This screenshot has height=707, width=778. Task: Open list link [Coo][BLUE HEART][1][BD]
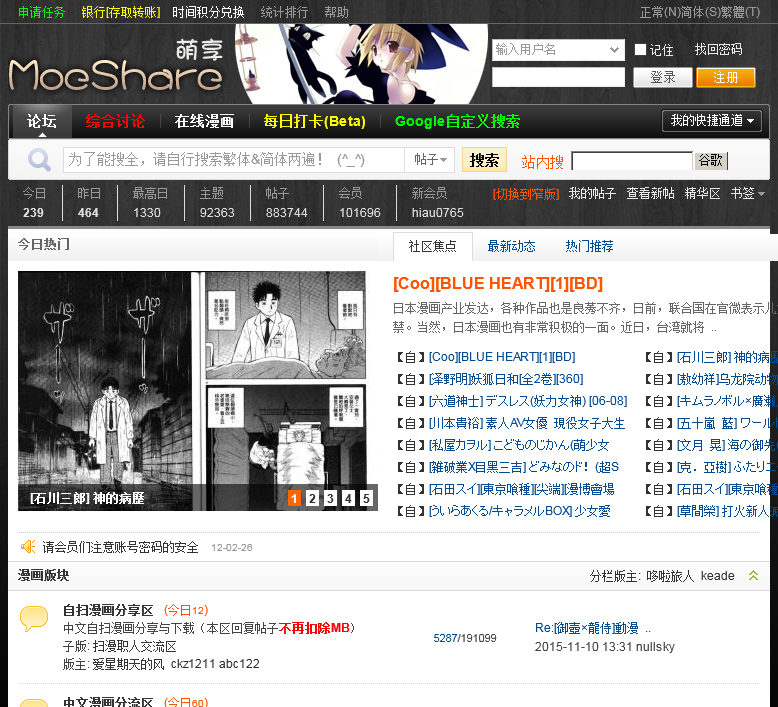pyautogui.click(x=502, y=357)
